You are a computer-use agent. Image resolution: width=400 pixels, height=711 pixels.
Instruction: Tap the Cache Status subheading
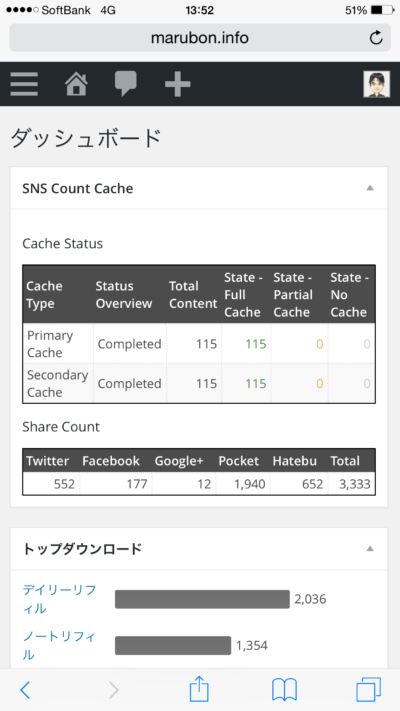coord(63,243)
